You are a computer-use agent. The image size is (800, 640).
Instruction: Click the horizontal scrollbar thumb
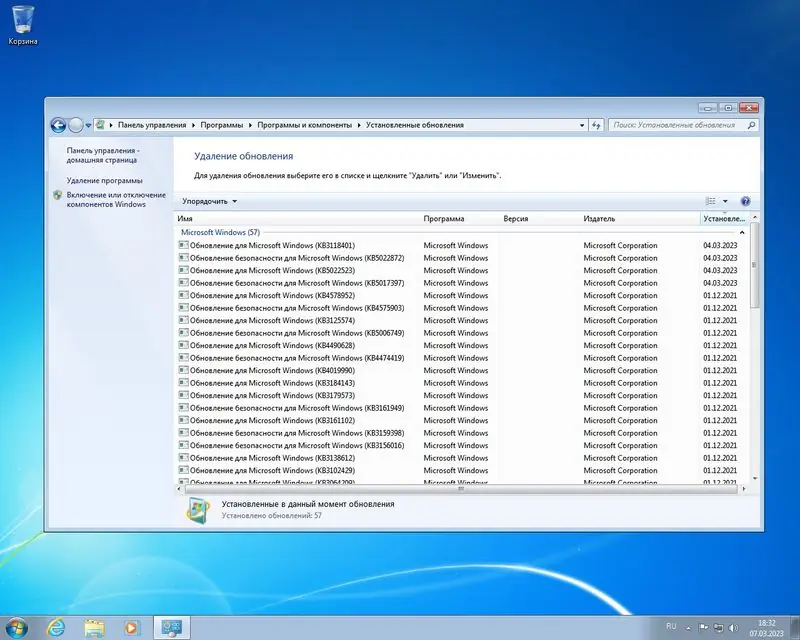[x=461, y=489]
